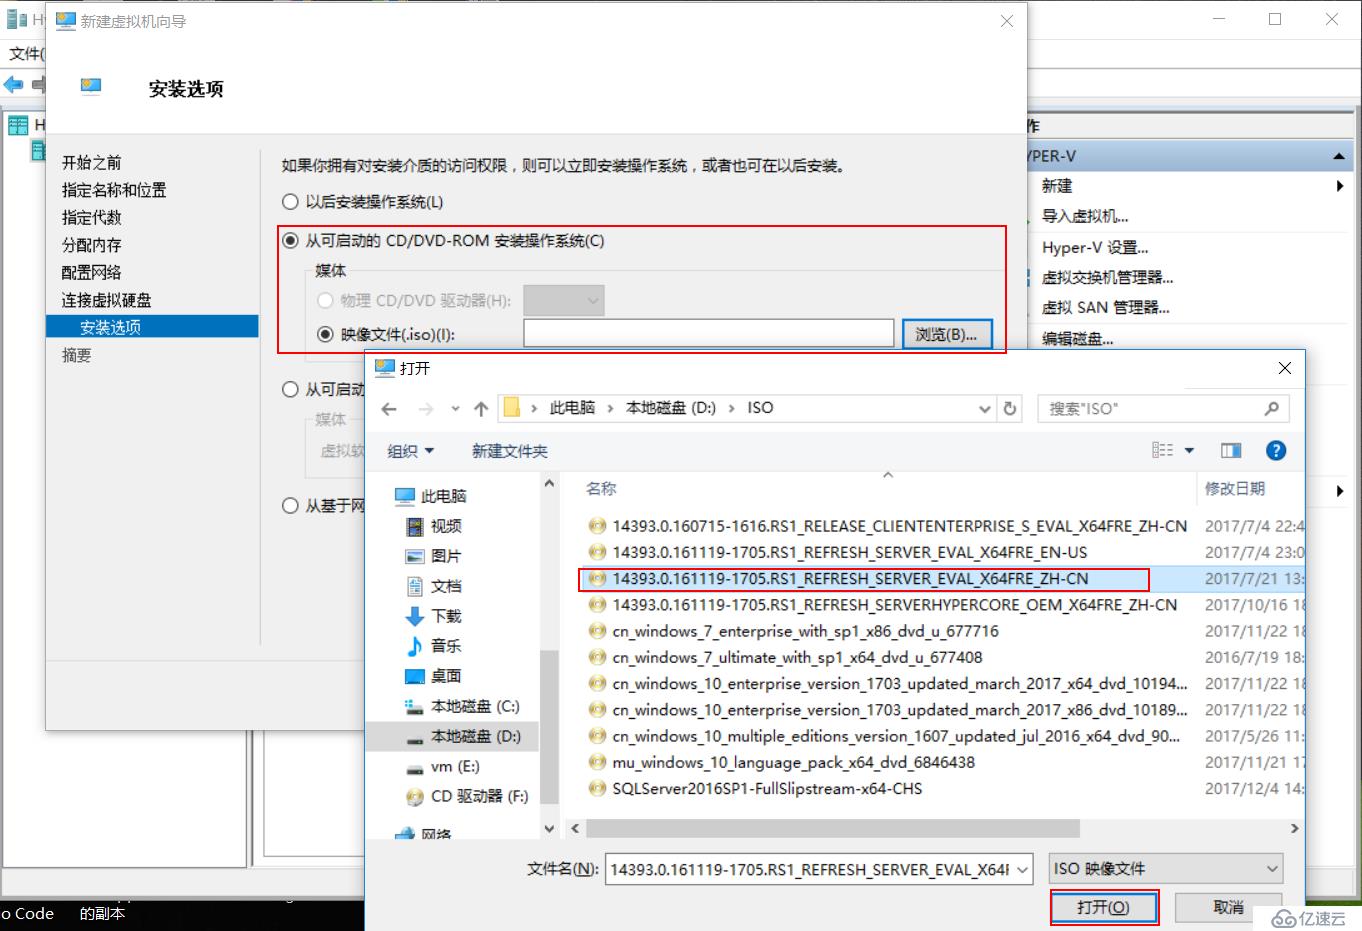This screenshot has width=1362, height=931.
Task: Refresh the ISO folder listing
Action: pos(1010,408)
